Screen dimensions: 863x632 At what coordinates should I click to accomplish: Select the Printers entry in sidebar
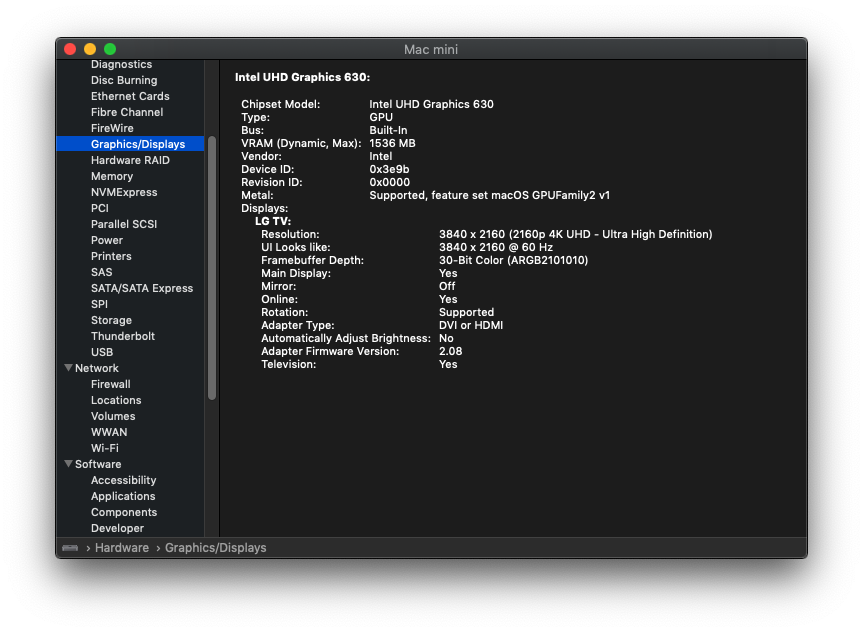click(x=111, y=256)
